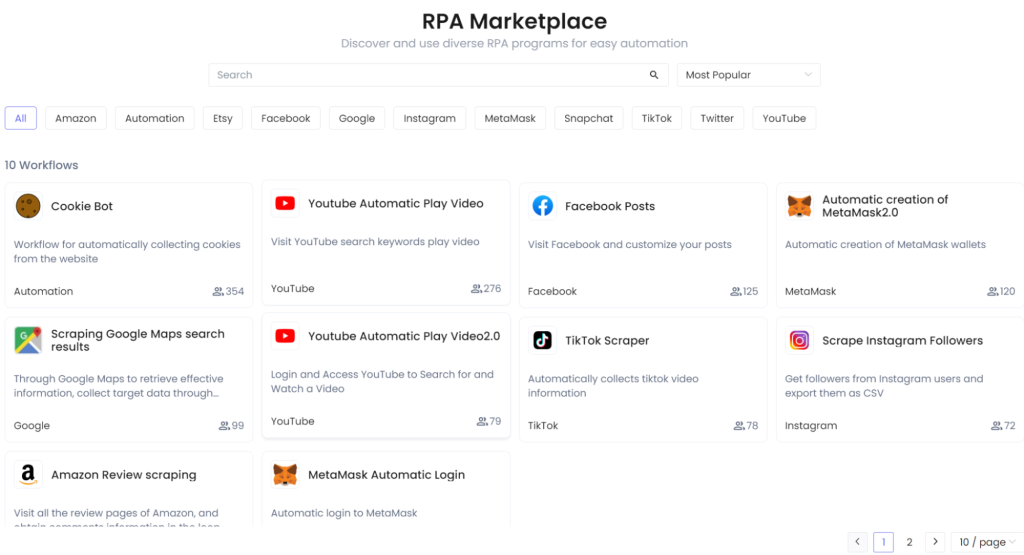Filter workflows by Google tag
The image size is (1024, 555).
pos(357,118)
